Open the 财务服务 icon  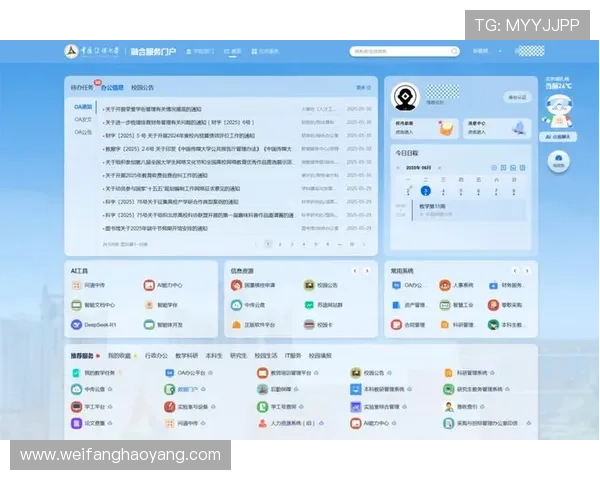tap(493, 285)
